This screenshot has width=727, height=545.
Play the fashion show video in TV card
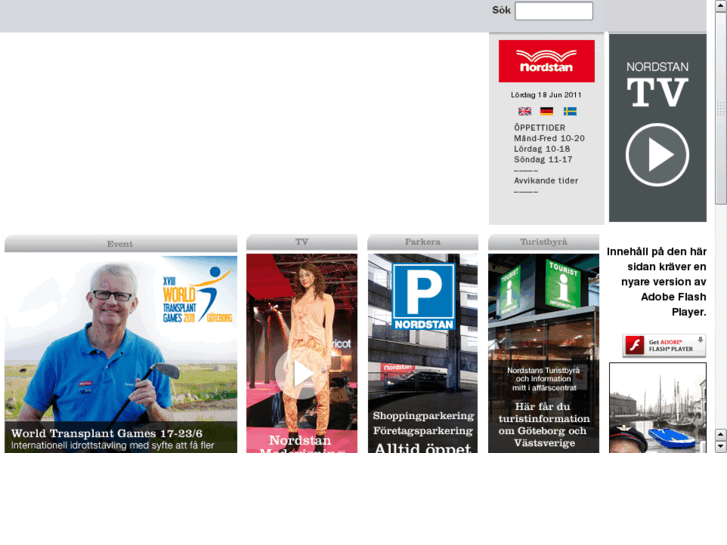[x=301, y=374]
